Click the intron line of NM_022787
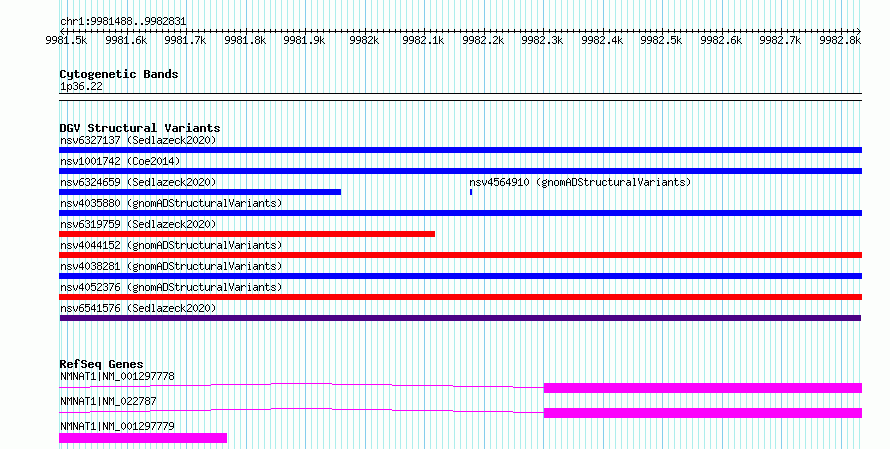This screenshot has height=449, width=890. click(301, 409)
